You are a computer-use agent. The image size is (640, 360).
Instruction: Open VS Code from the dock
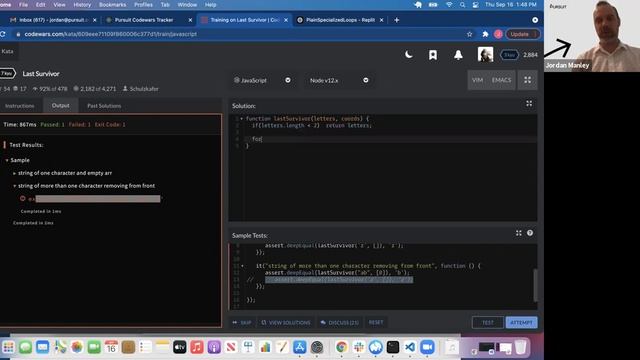[x=410, y=347]
